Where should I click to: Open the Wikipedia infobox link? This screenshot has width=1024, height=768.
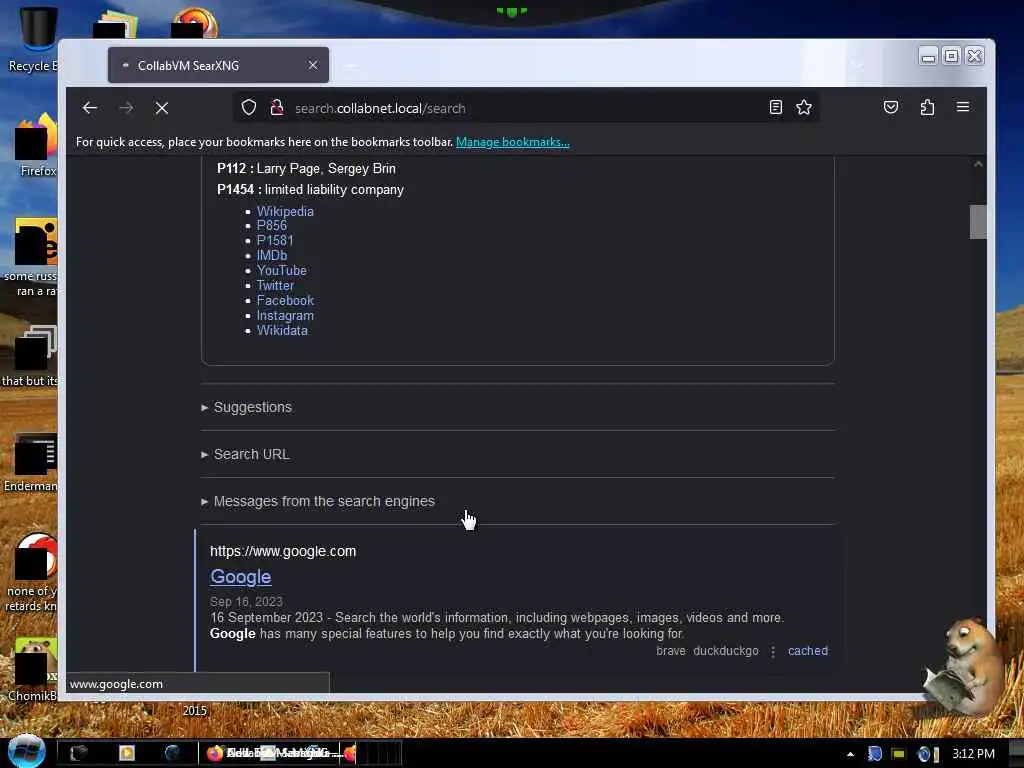tap(285, 211)
